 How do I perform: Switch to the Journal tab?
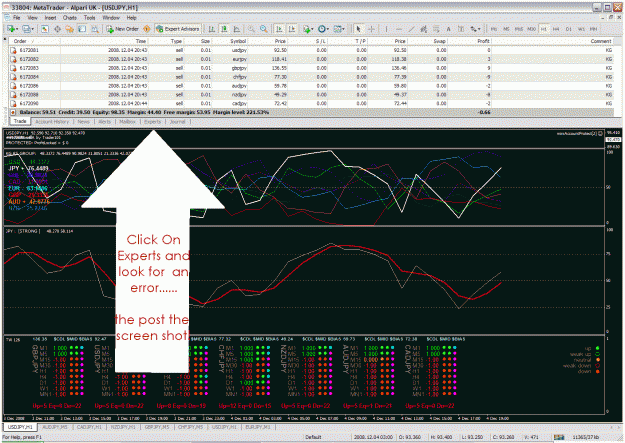(x=177, y=122)
